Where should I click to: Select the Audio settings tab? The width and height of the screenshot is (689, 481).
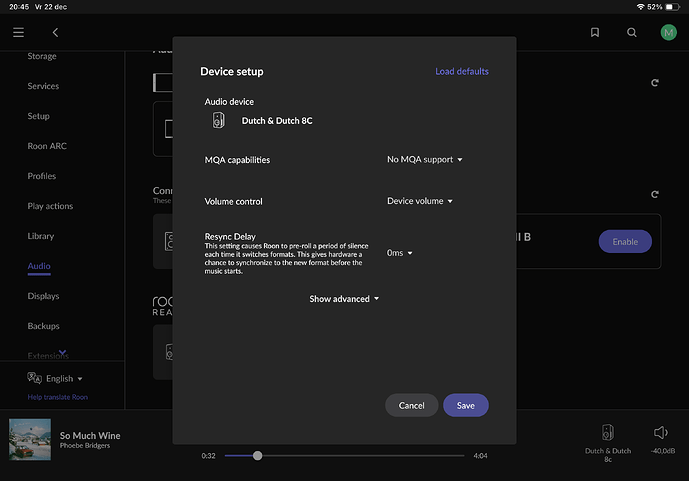(x=39, y=266)
